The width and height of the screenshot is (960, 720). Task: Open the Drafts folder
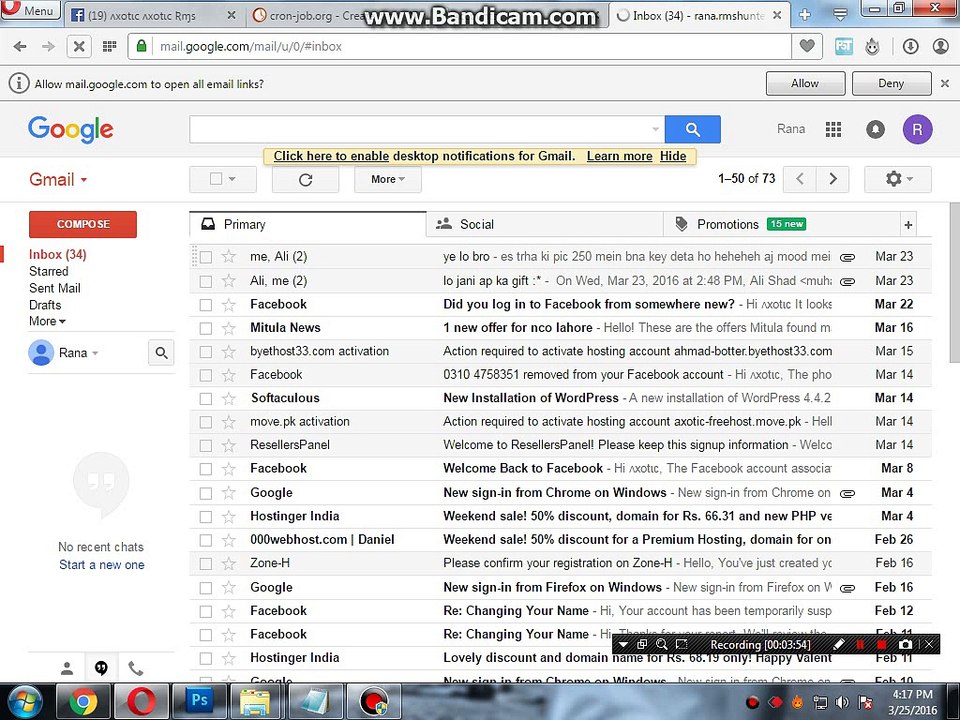(x=45, y=305)
